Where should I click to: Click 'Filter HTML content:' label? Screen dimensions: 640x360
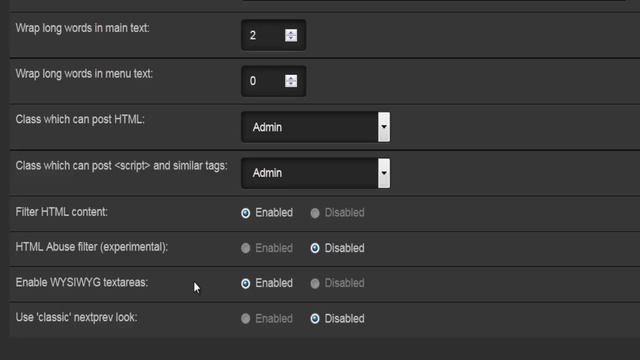point(62,212)
